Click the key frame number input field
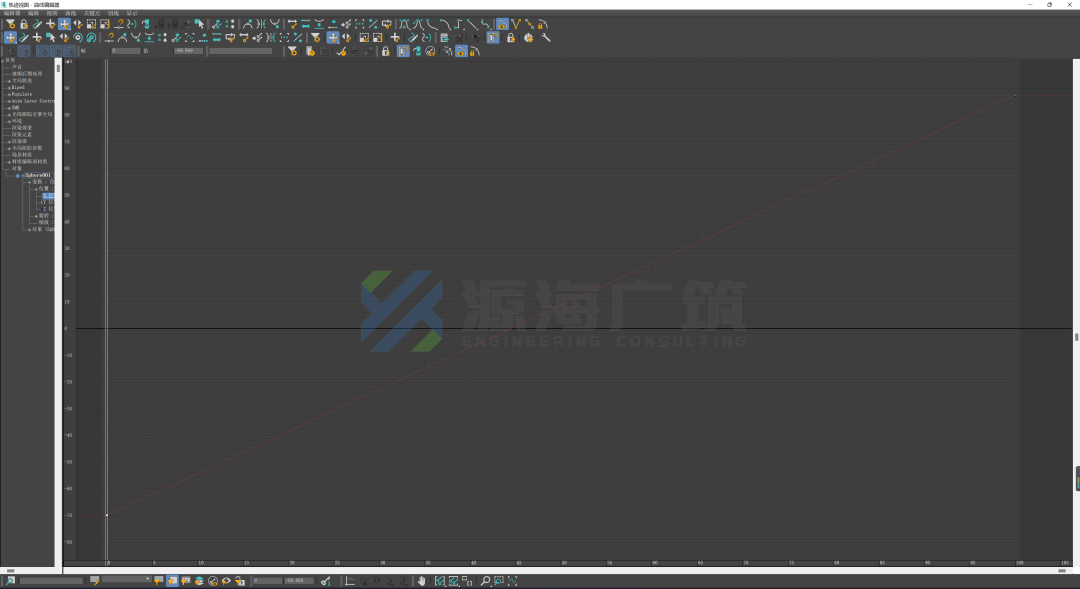1080x589 pixels. click(x=267, y=581)
